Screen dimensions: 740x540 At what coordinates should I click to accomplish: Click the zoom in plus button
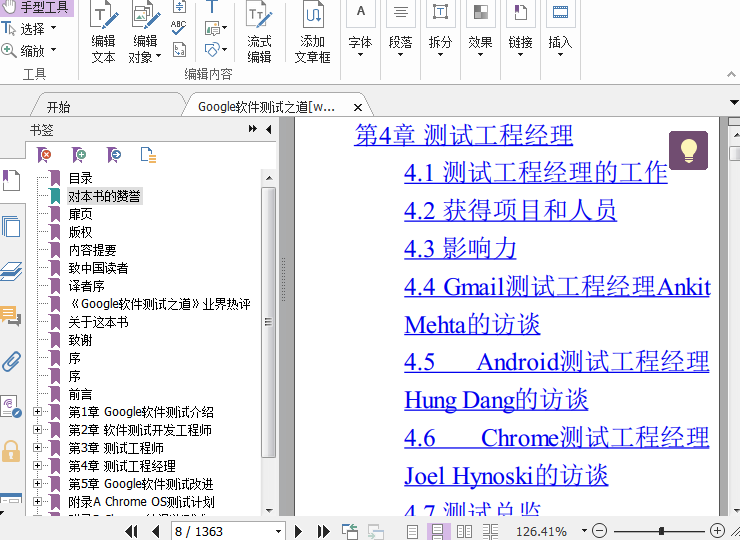(717, 531)
